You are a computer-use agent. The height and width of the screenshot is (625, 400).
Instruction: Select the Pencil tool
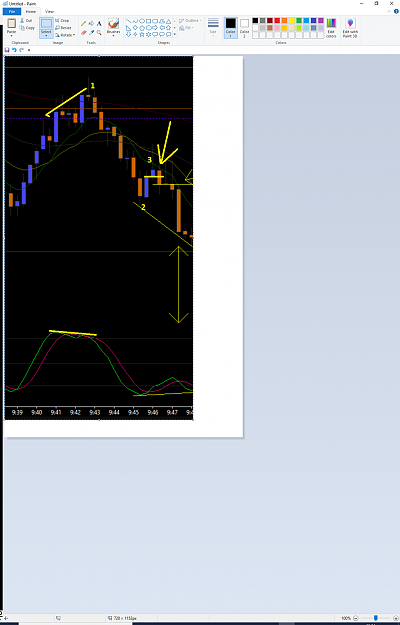pos(83,23)
